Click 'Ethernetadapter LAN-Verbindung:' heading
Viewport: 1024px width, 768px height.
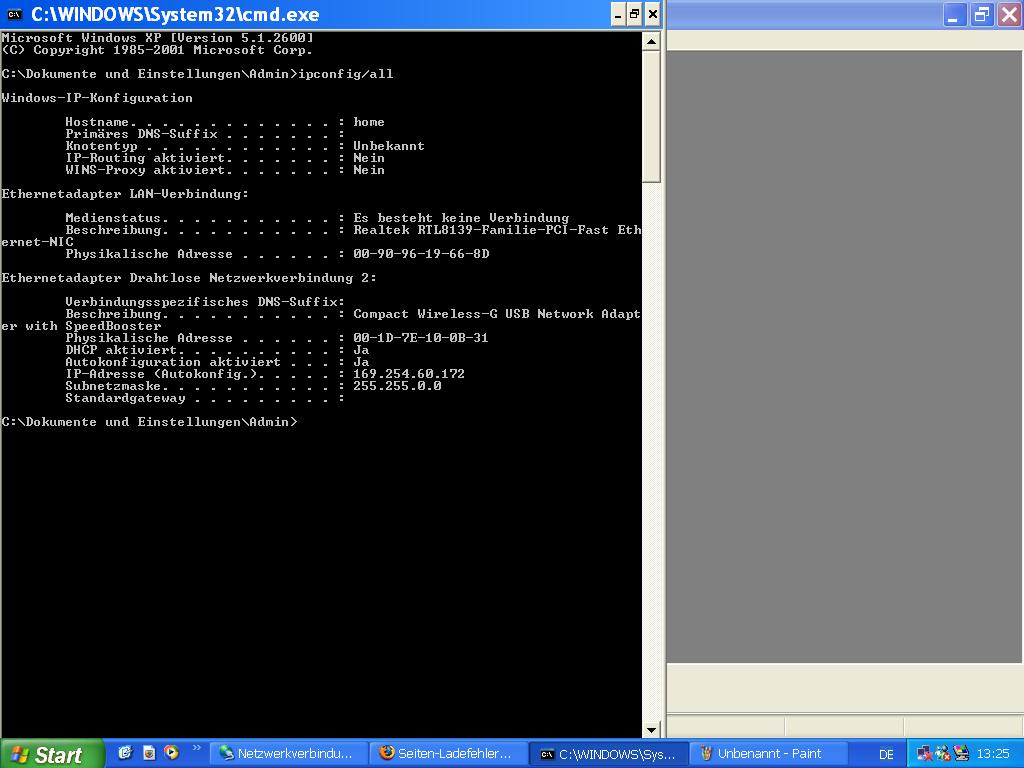(125, 194)
